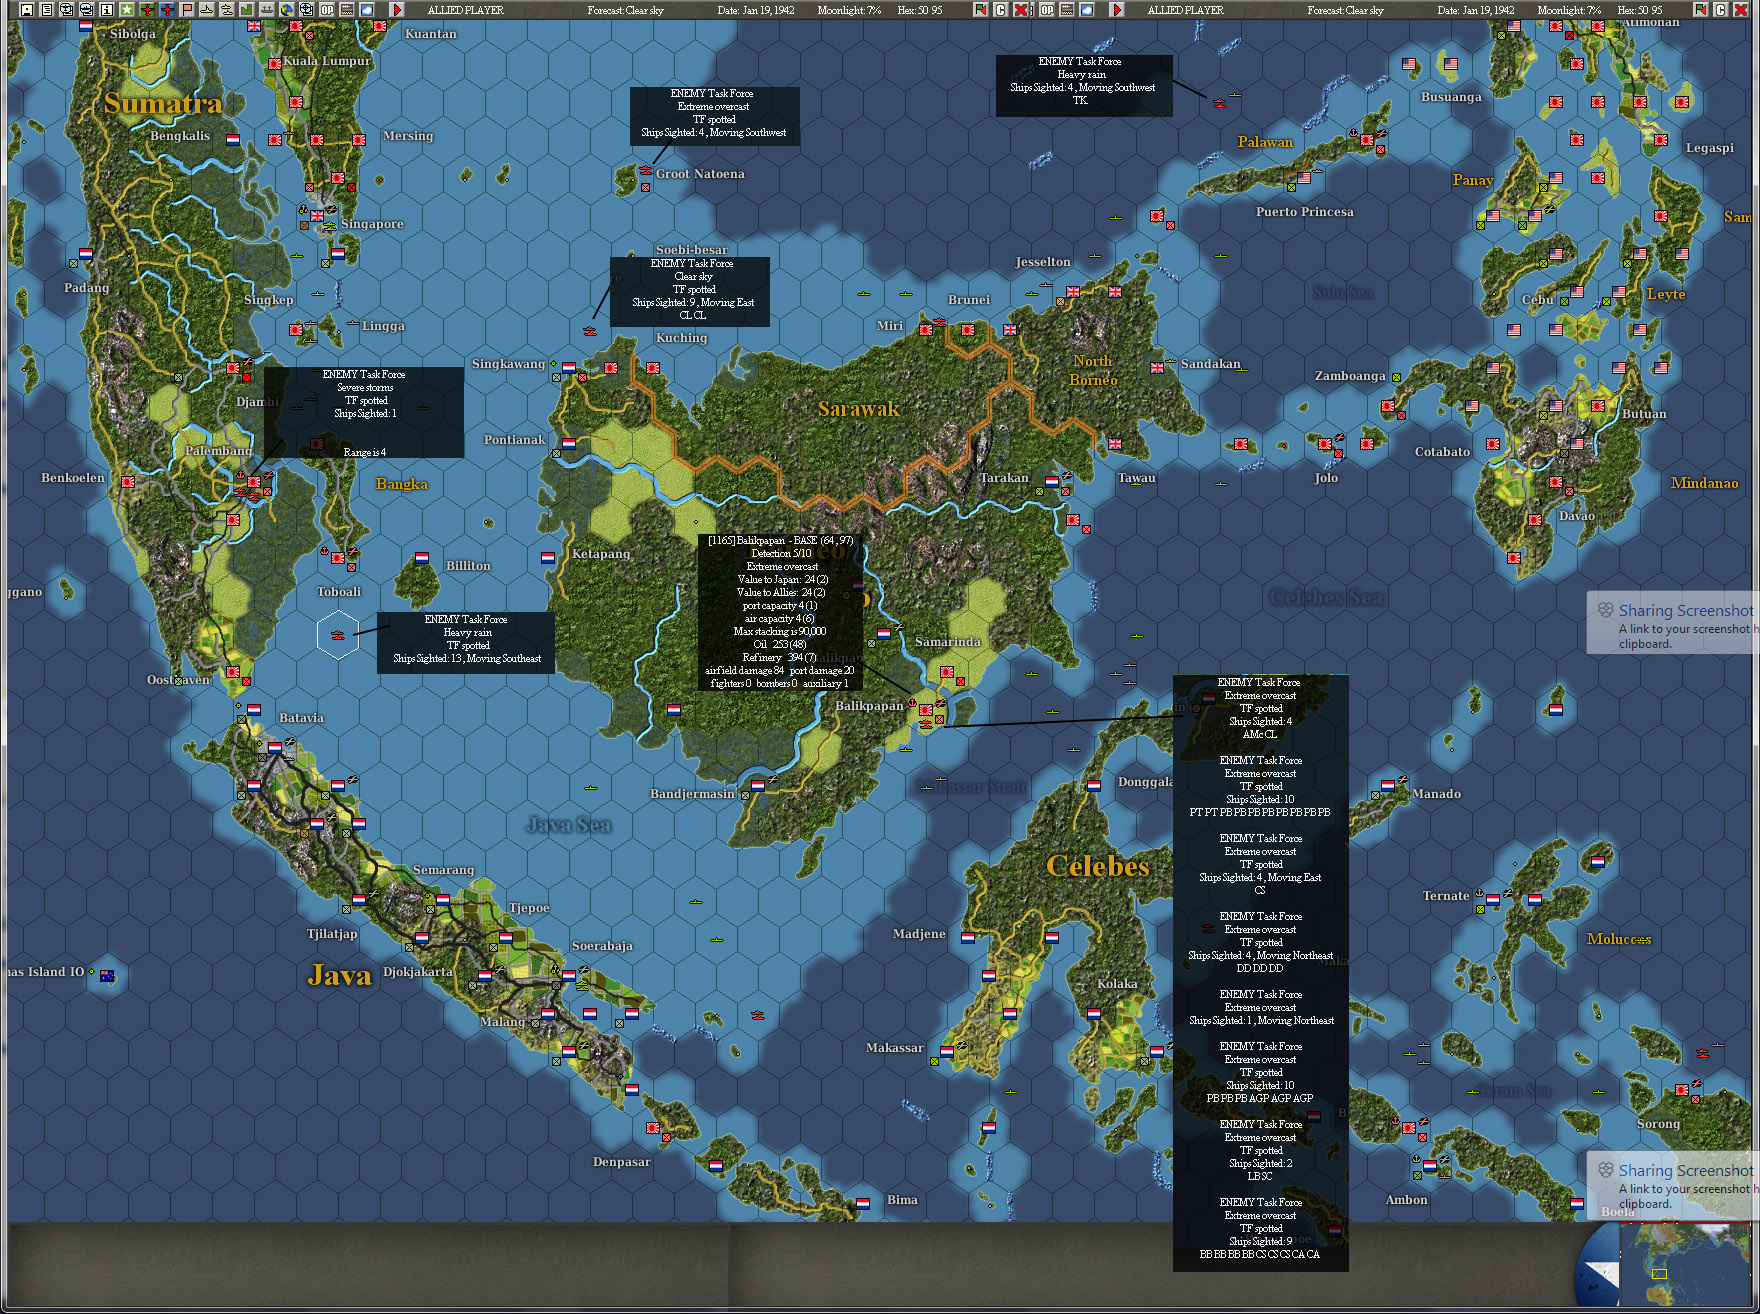The width and height of the screenshot is (1760, 1314).
Task: Select the enemy TK task force northwest of Palawan
Action: 1220,103
